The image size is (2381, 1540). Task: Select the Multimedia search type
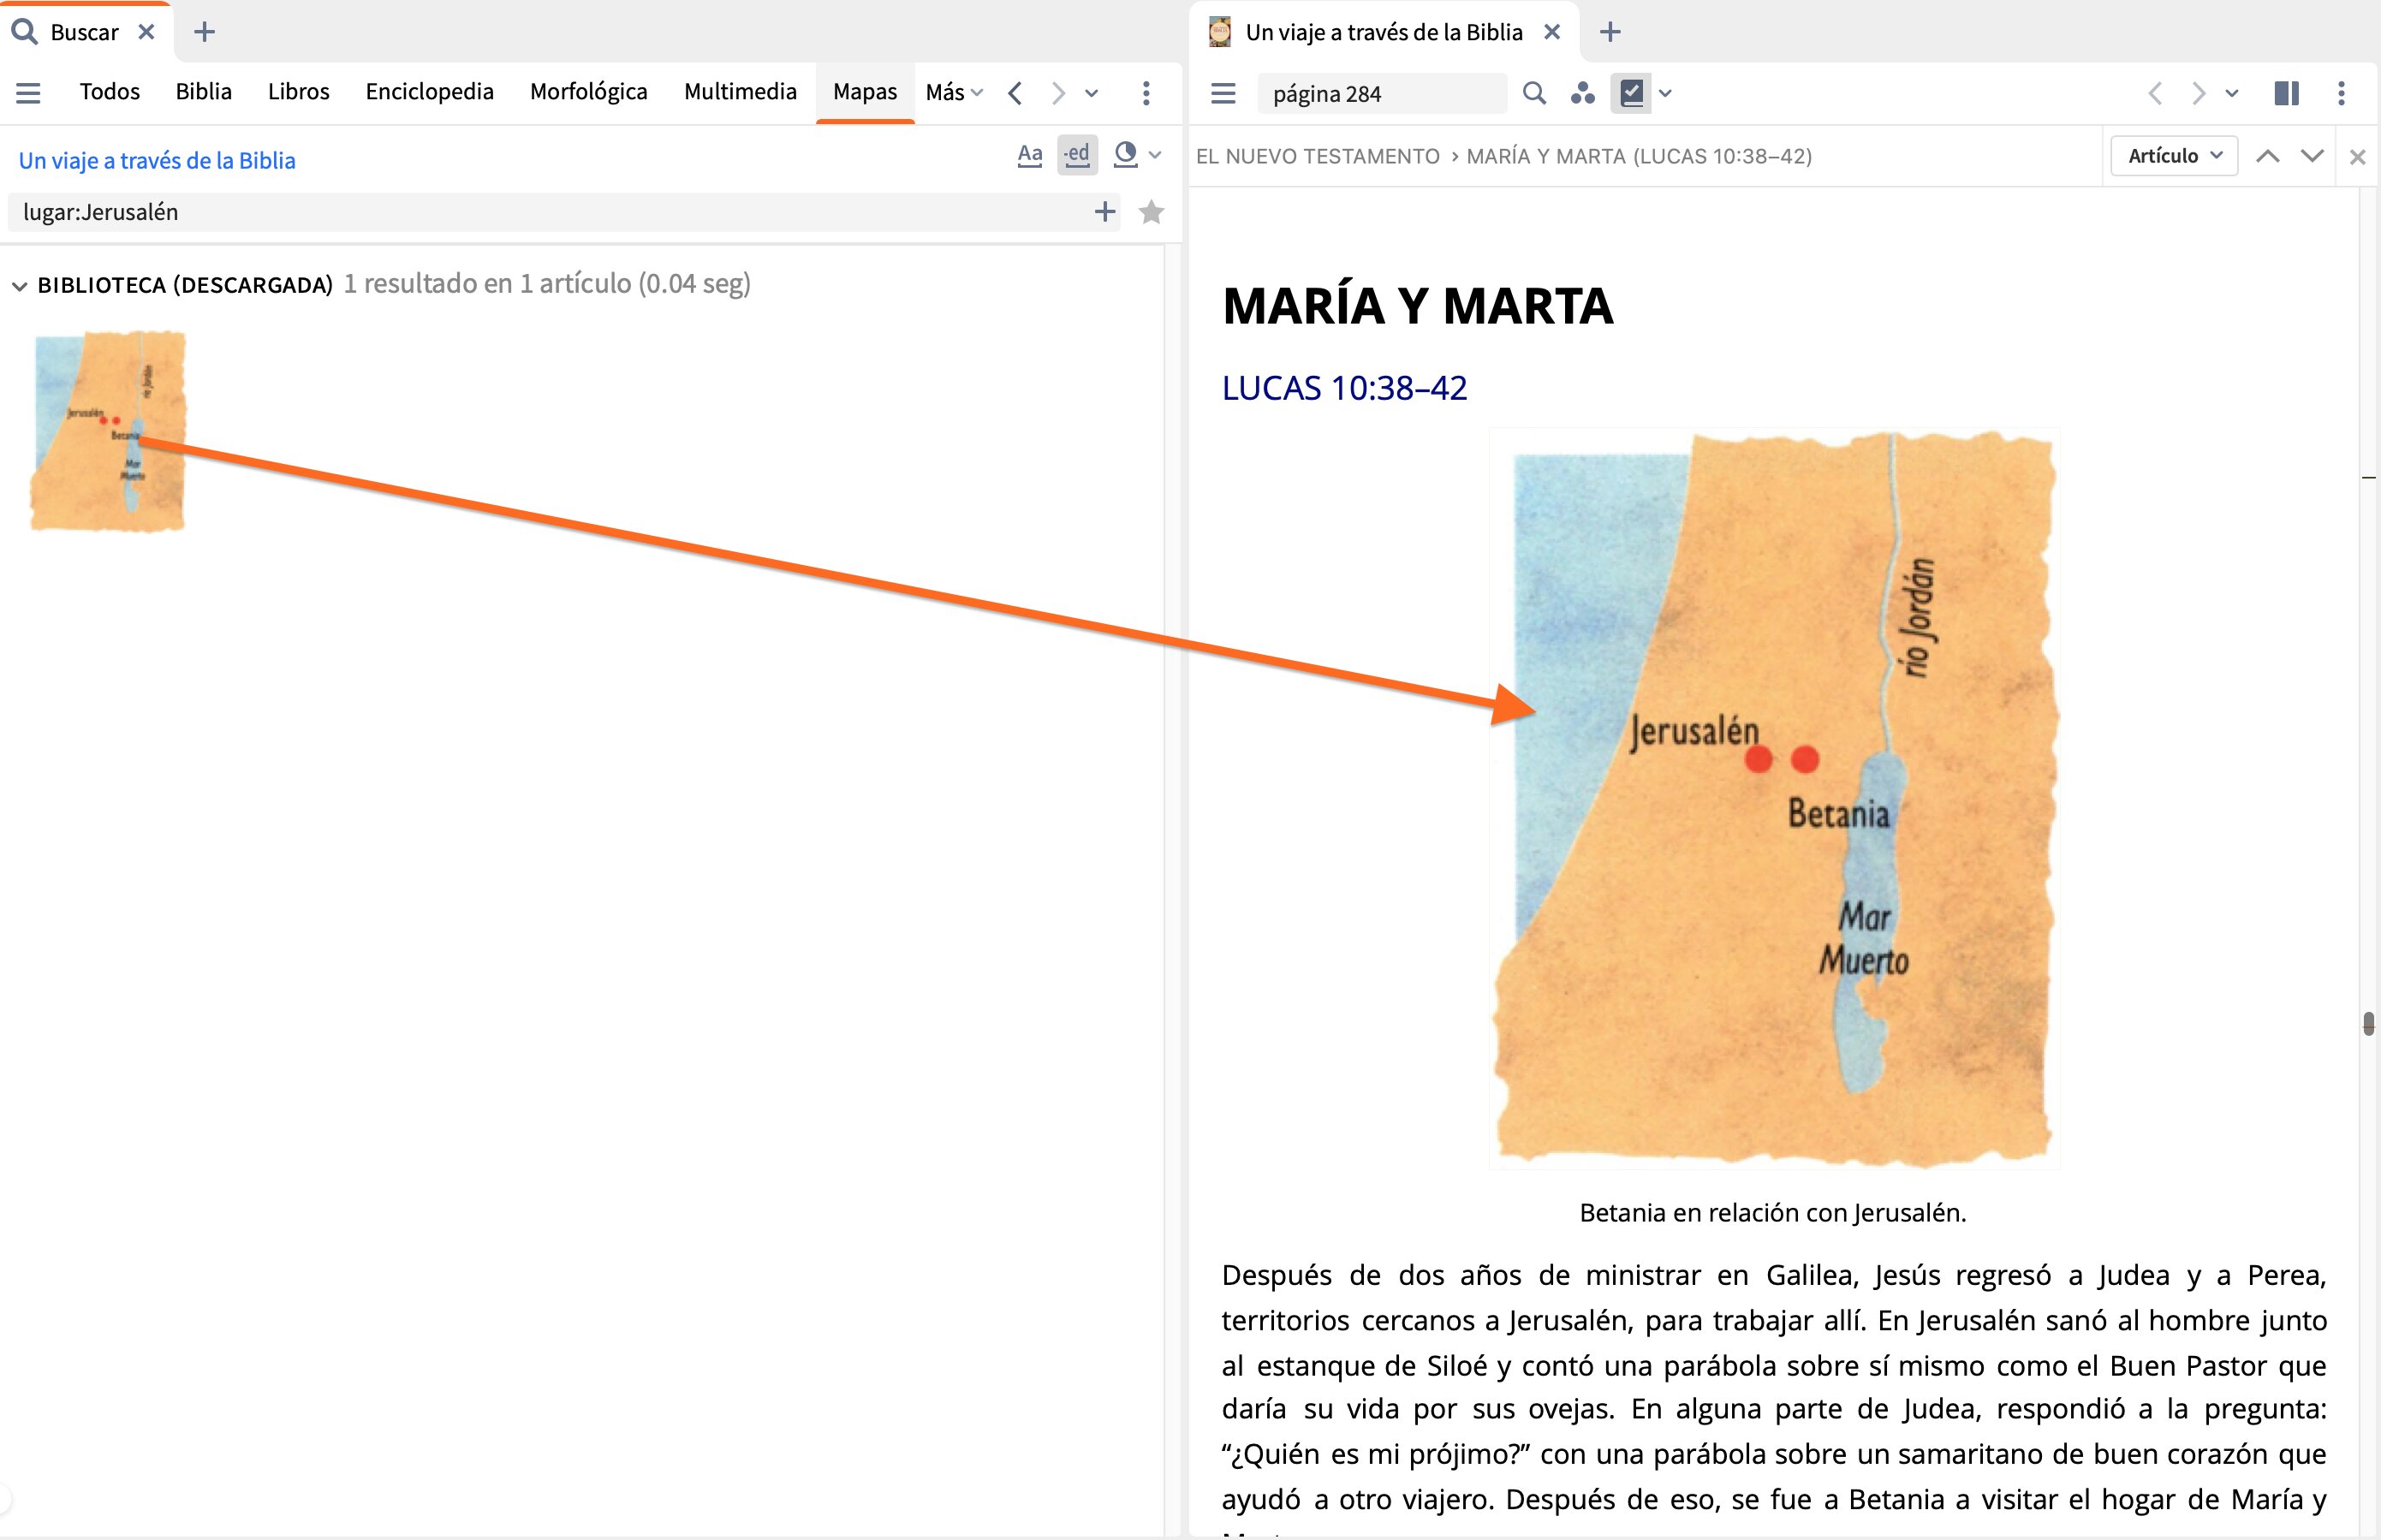740,92
